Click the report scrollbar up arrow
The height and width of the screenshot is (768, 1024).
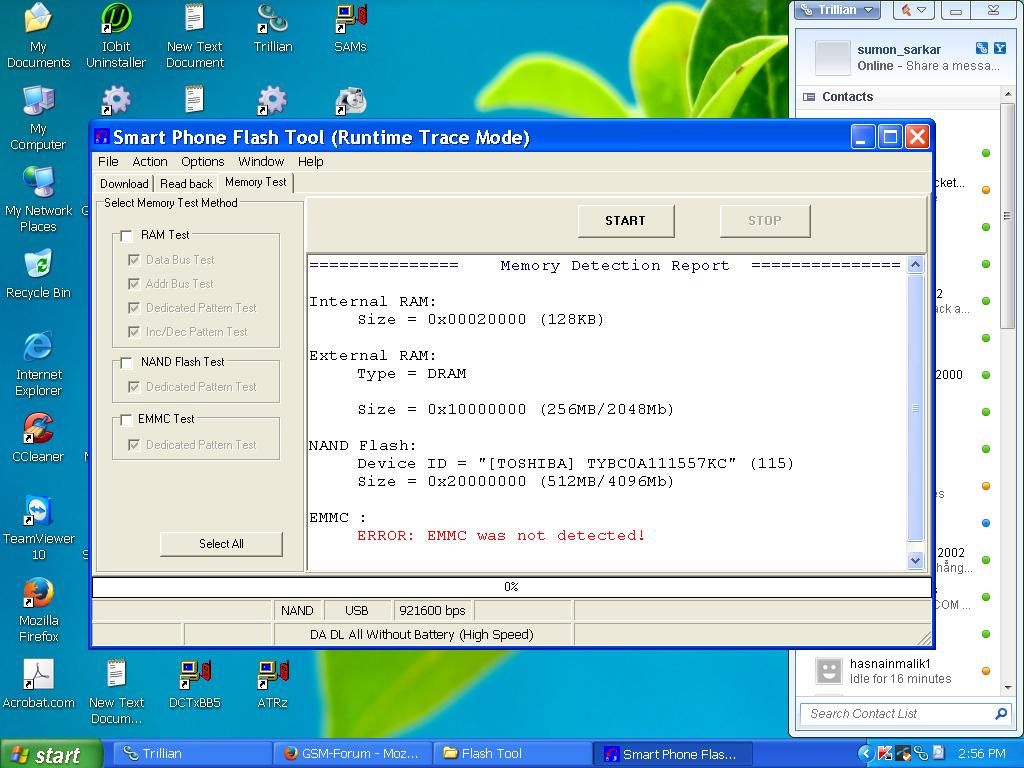[x=916, y=264]
